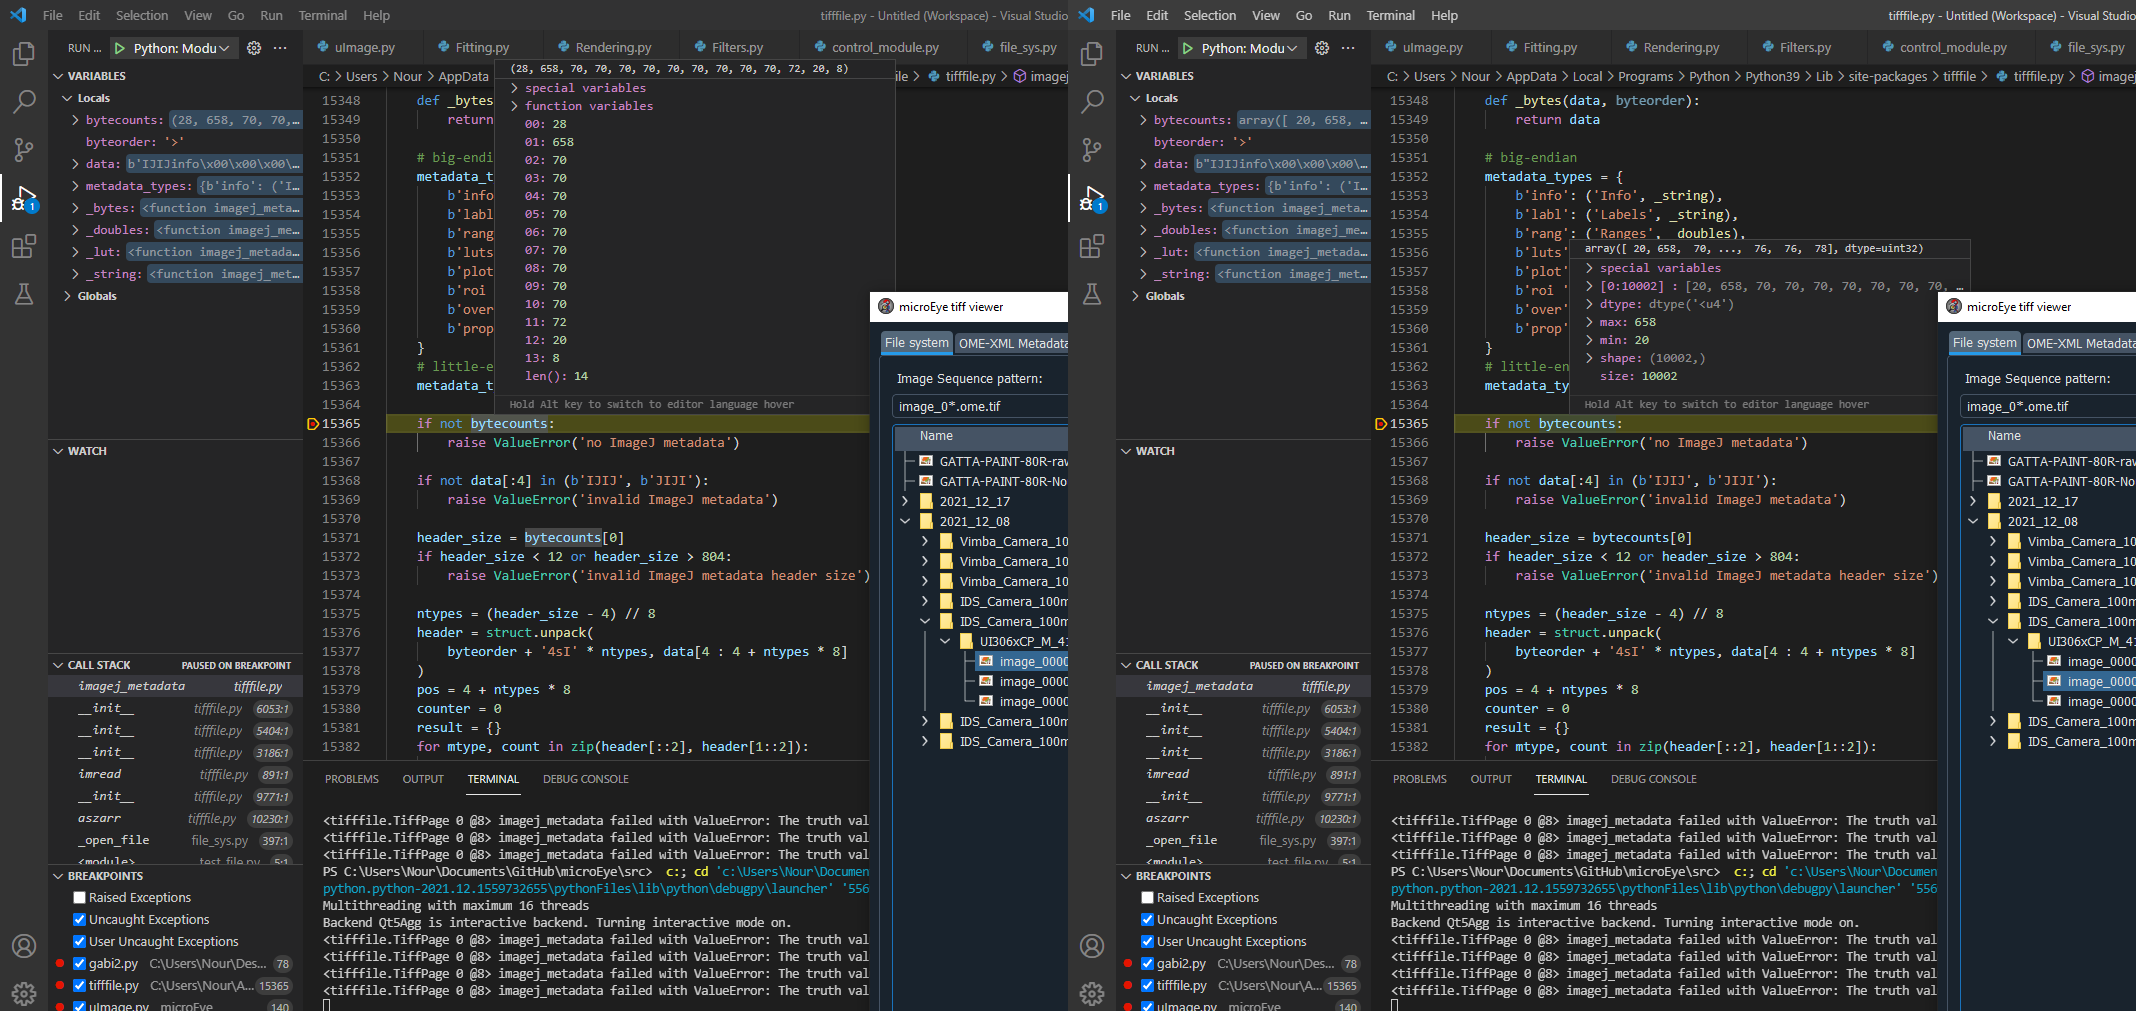Switch to the OME-XML Metadata tab
This screenshot has width=2136, height=1011.
coord(1012,343)
